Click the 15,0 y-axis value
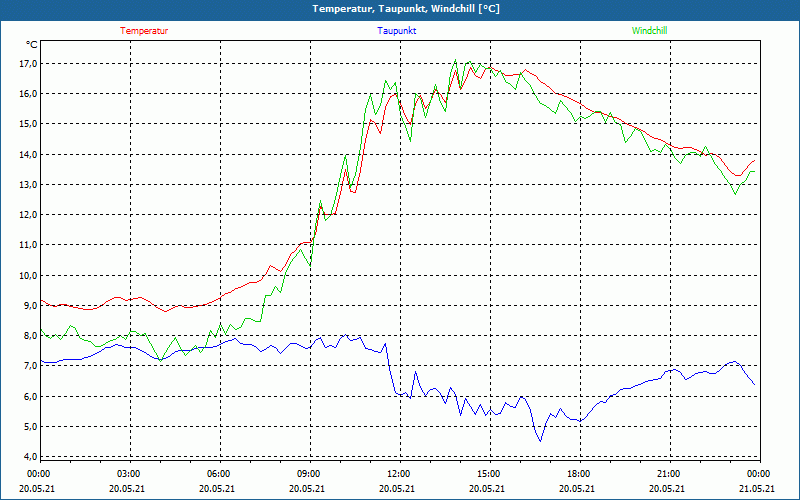Screen dimensions: 800x500 (x=28, y=124)
